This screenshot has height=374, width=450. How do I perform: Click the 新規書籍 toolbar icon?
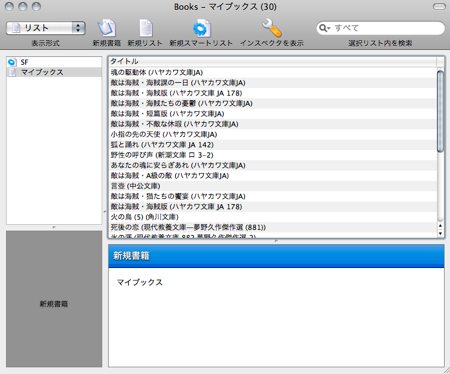[106, 28]
